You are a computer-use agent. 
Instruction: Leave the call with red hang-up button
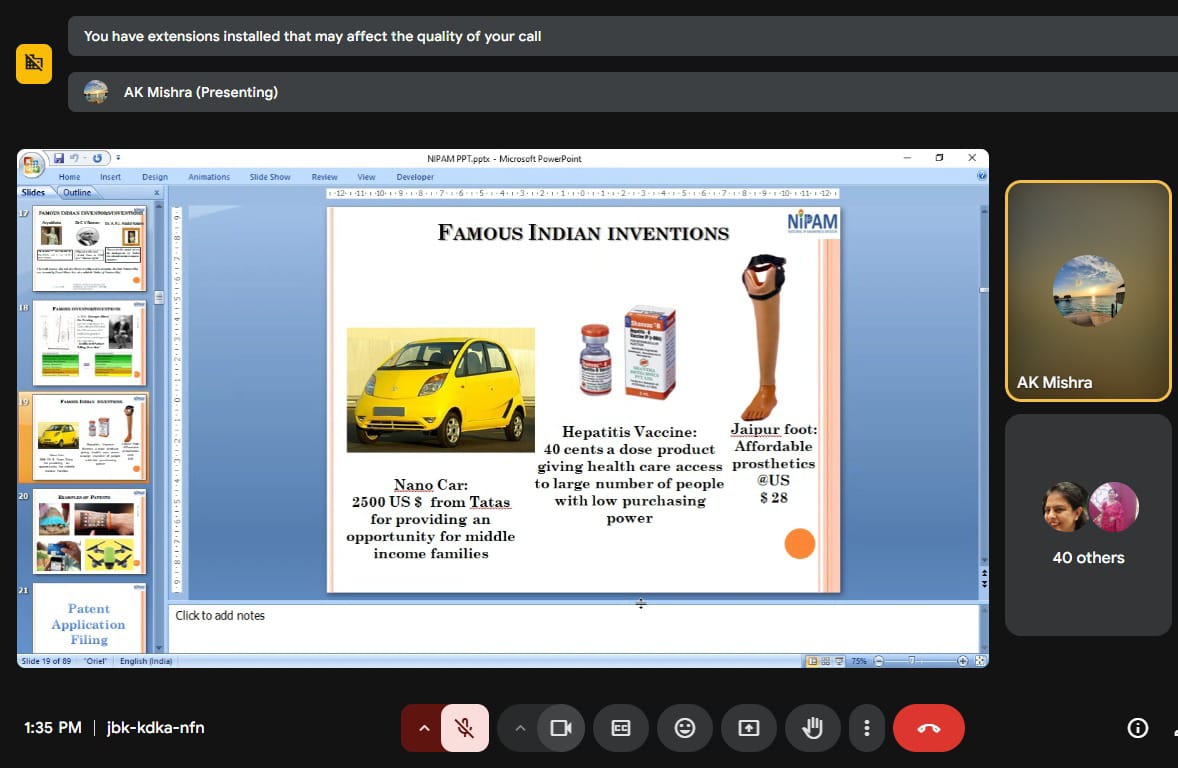point(929,727)
